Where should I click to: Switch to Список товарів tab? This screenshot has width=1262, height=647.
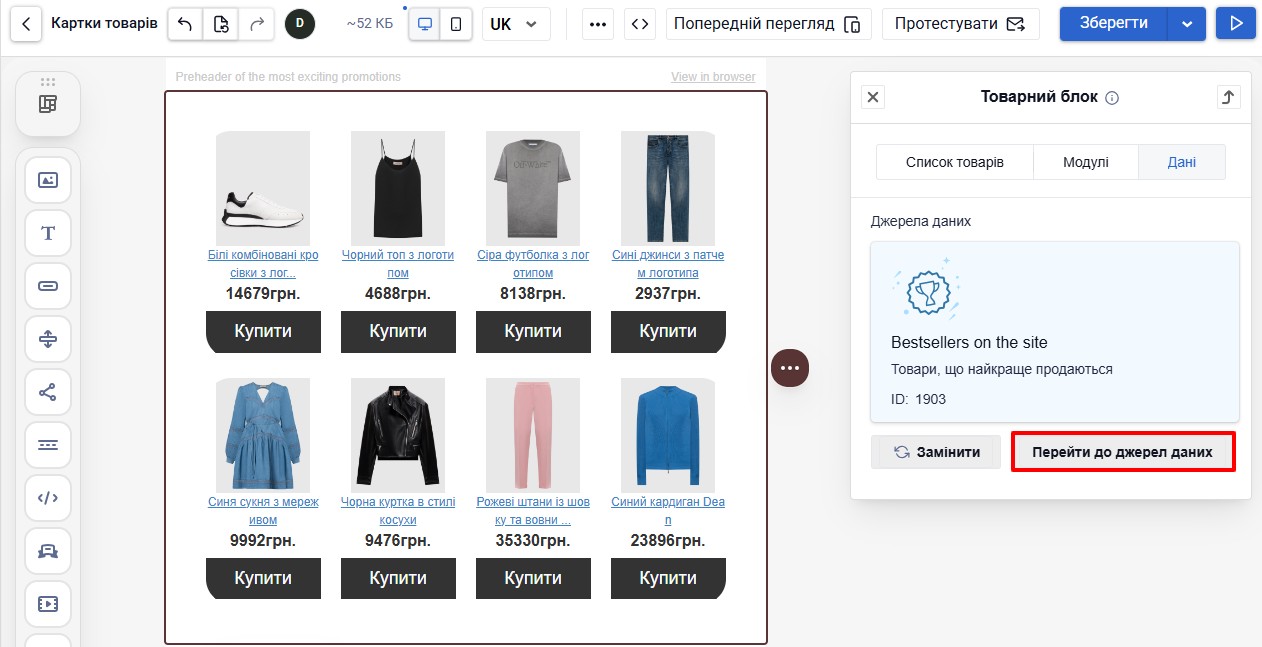pyautogui.click(x=955, y=162)
